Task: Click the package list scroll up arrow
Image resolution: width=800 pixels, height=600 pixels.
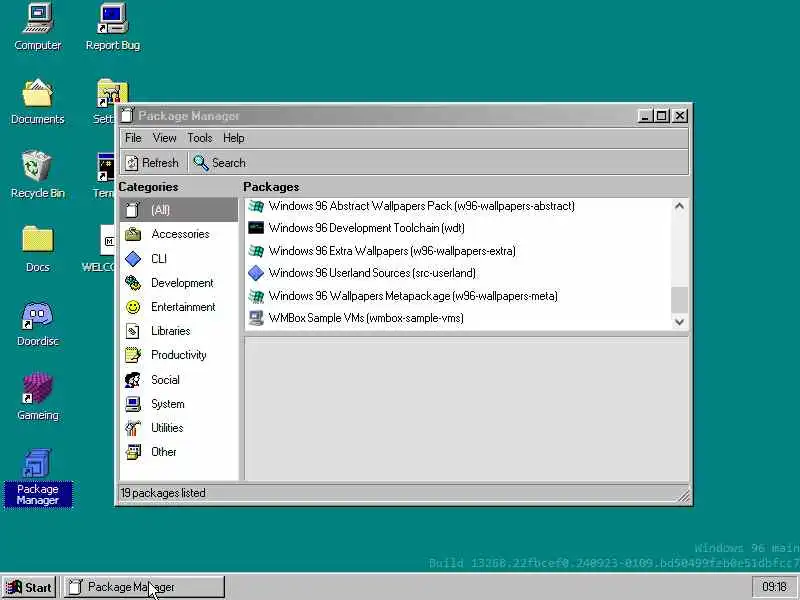Action: click(x=680, y=206)
